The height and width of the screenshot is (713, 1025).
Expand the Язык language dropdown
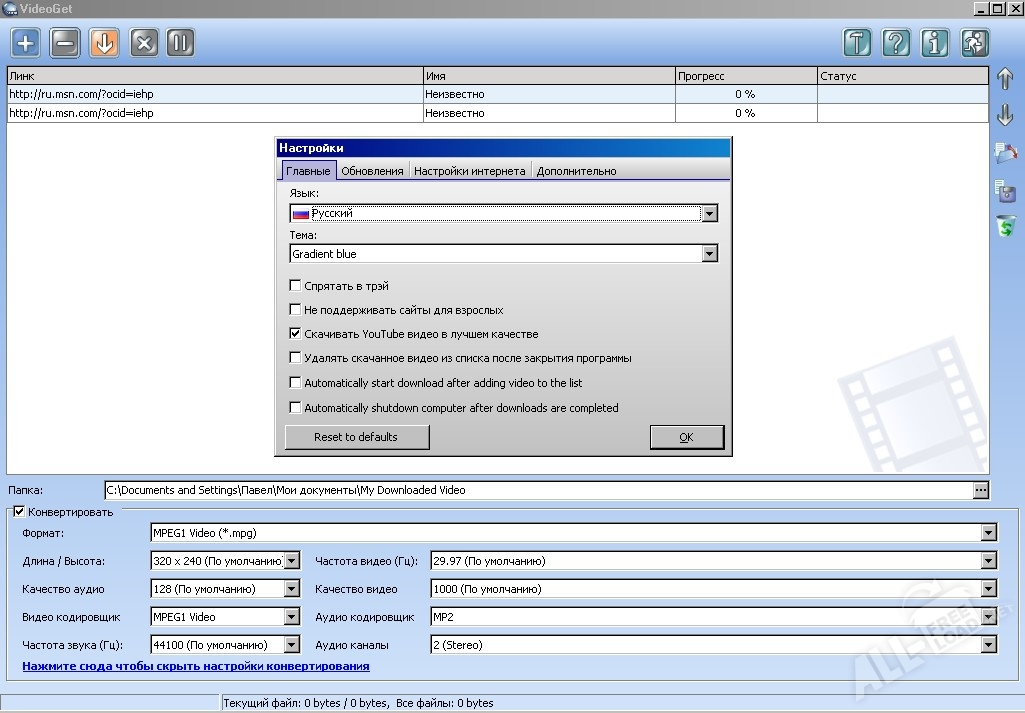coord(709,214)
